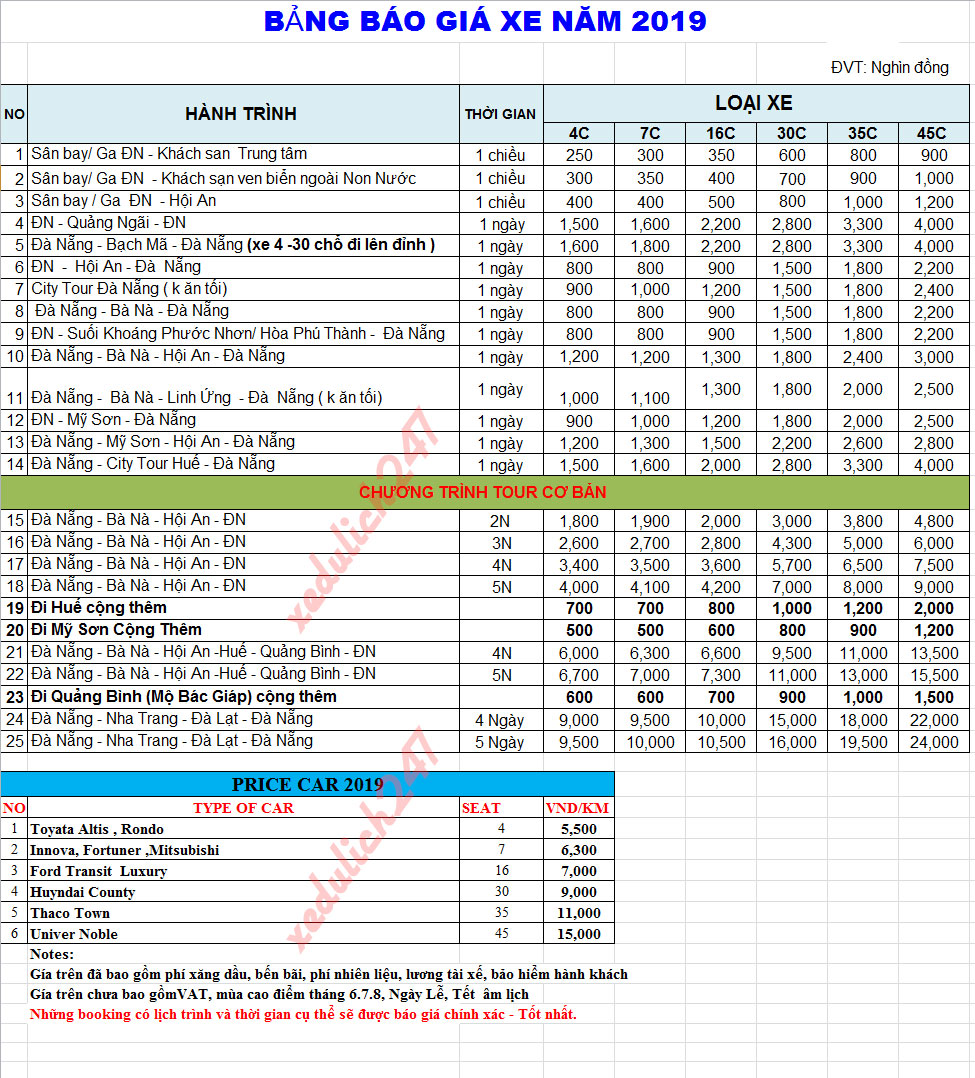The image size is (975, 1078).
Task: Click the 'THỜI GIAN' column header
Action: click(x=500, y=114)
